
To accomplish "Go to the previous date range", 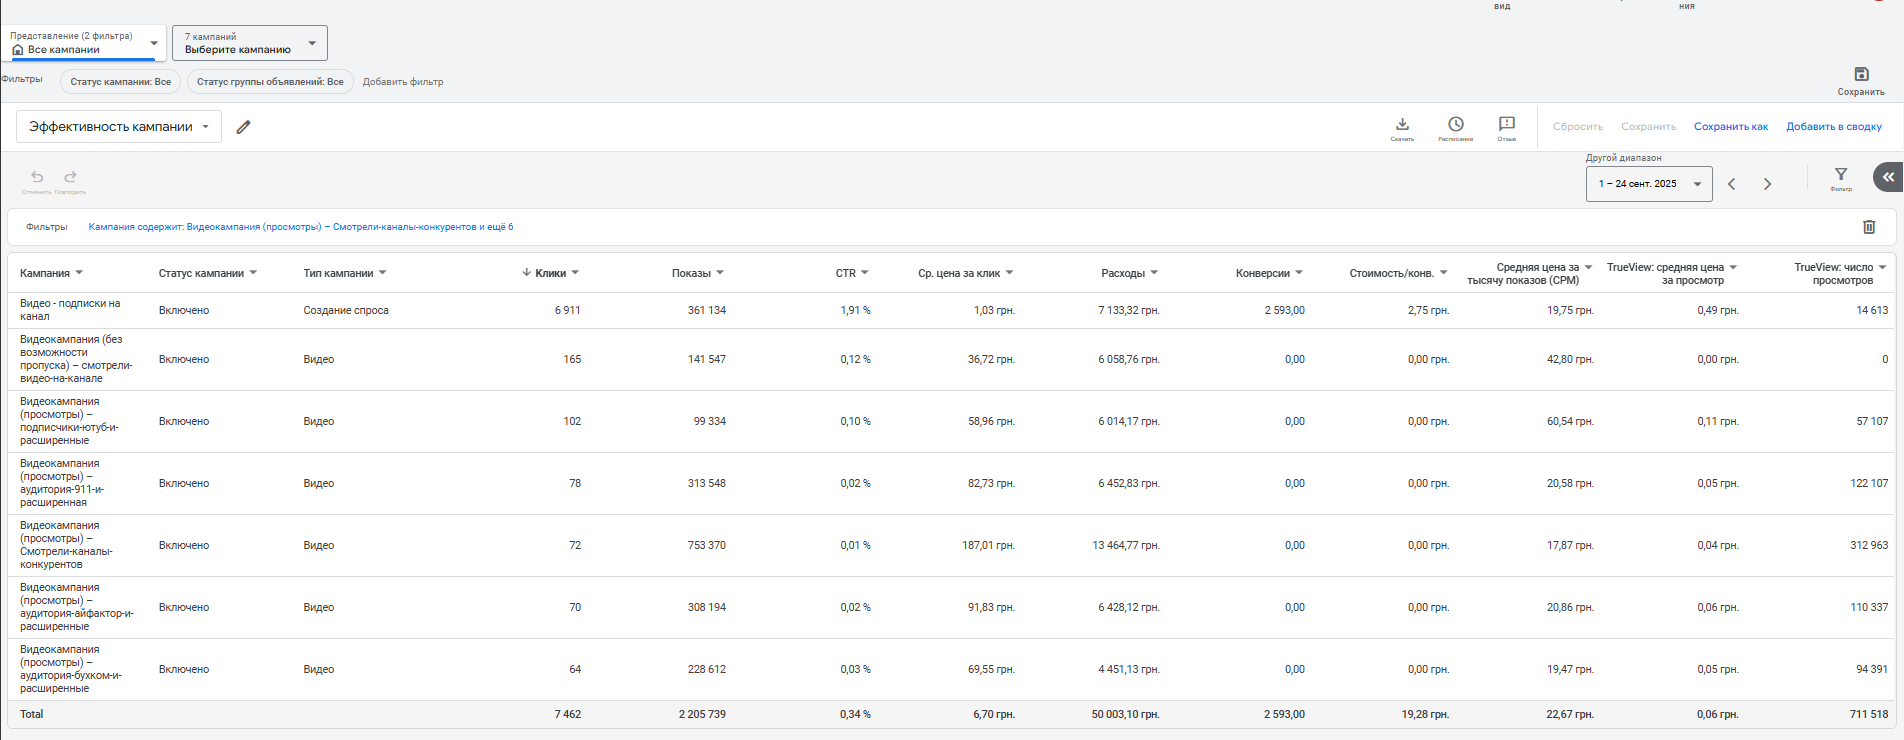I will click(x=1732, y=184).
